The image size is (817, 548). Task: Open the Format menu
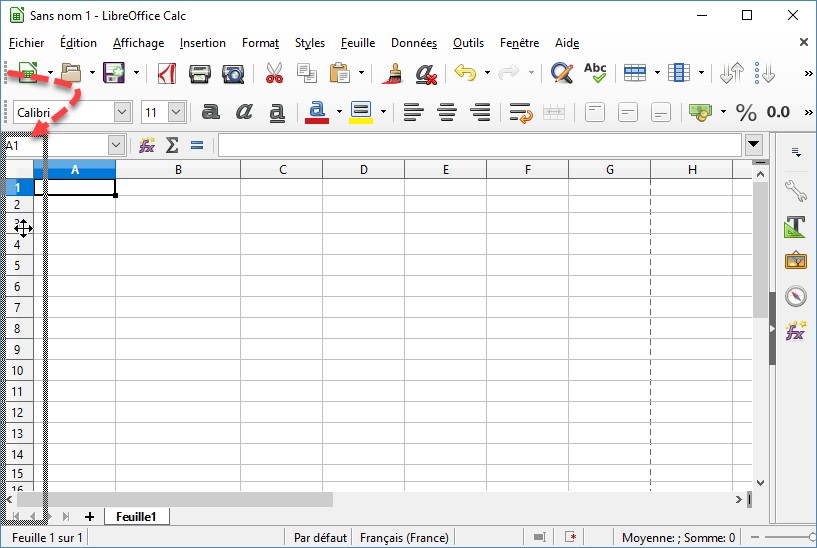[x=260, y=43]
